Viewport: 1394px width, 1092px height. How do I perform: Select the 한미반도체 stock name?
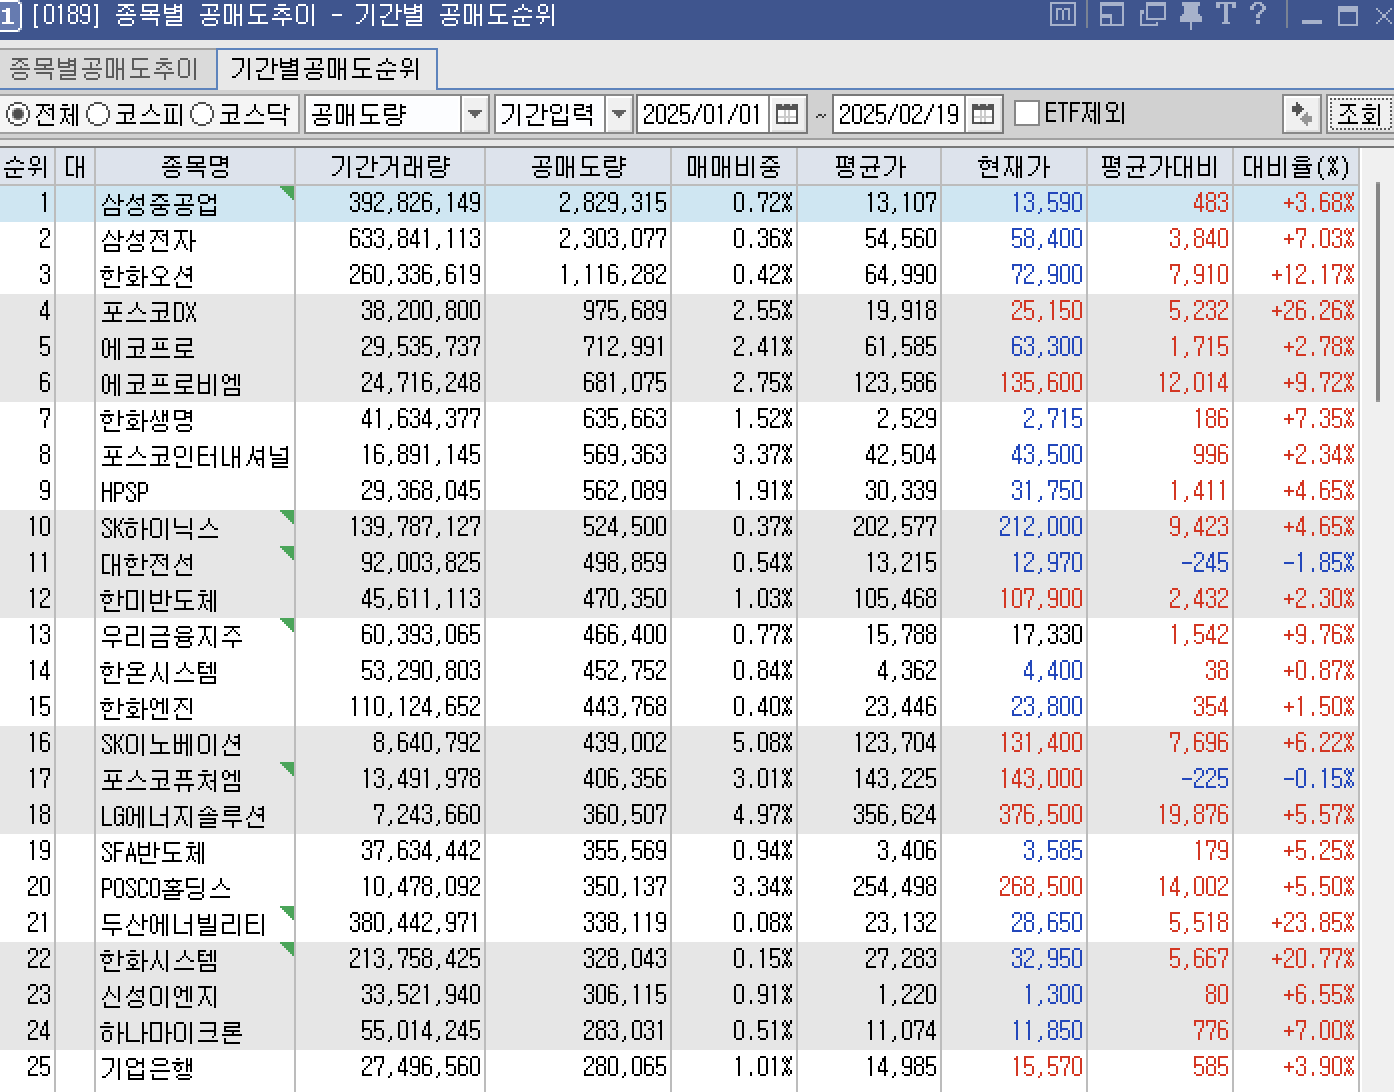159,600
